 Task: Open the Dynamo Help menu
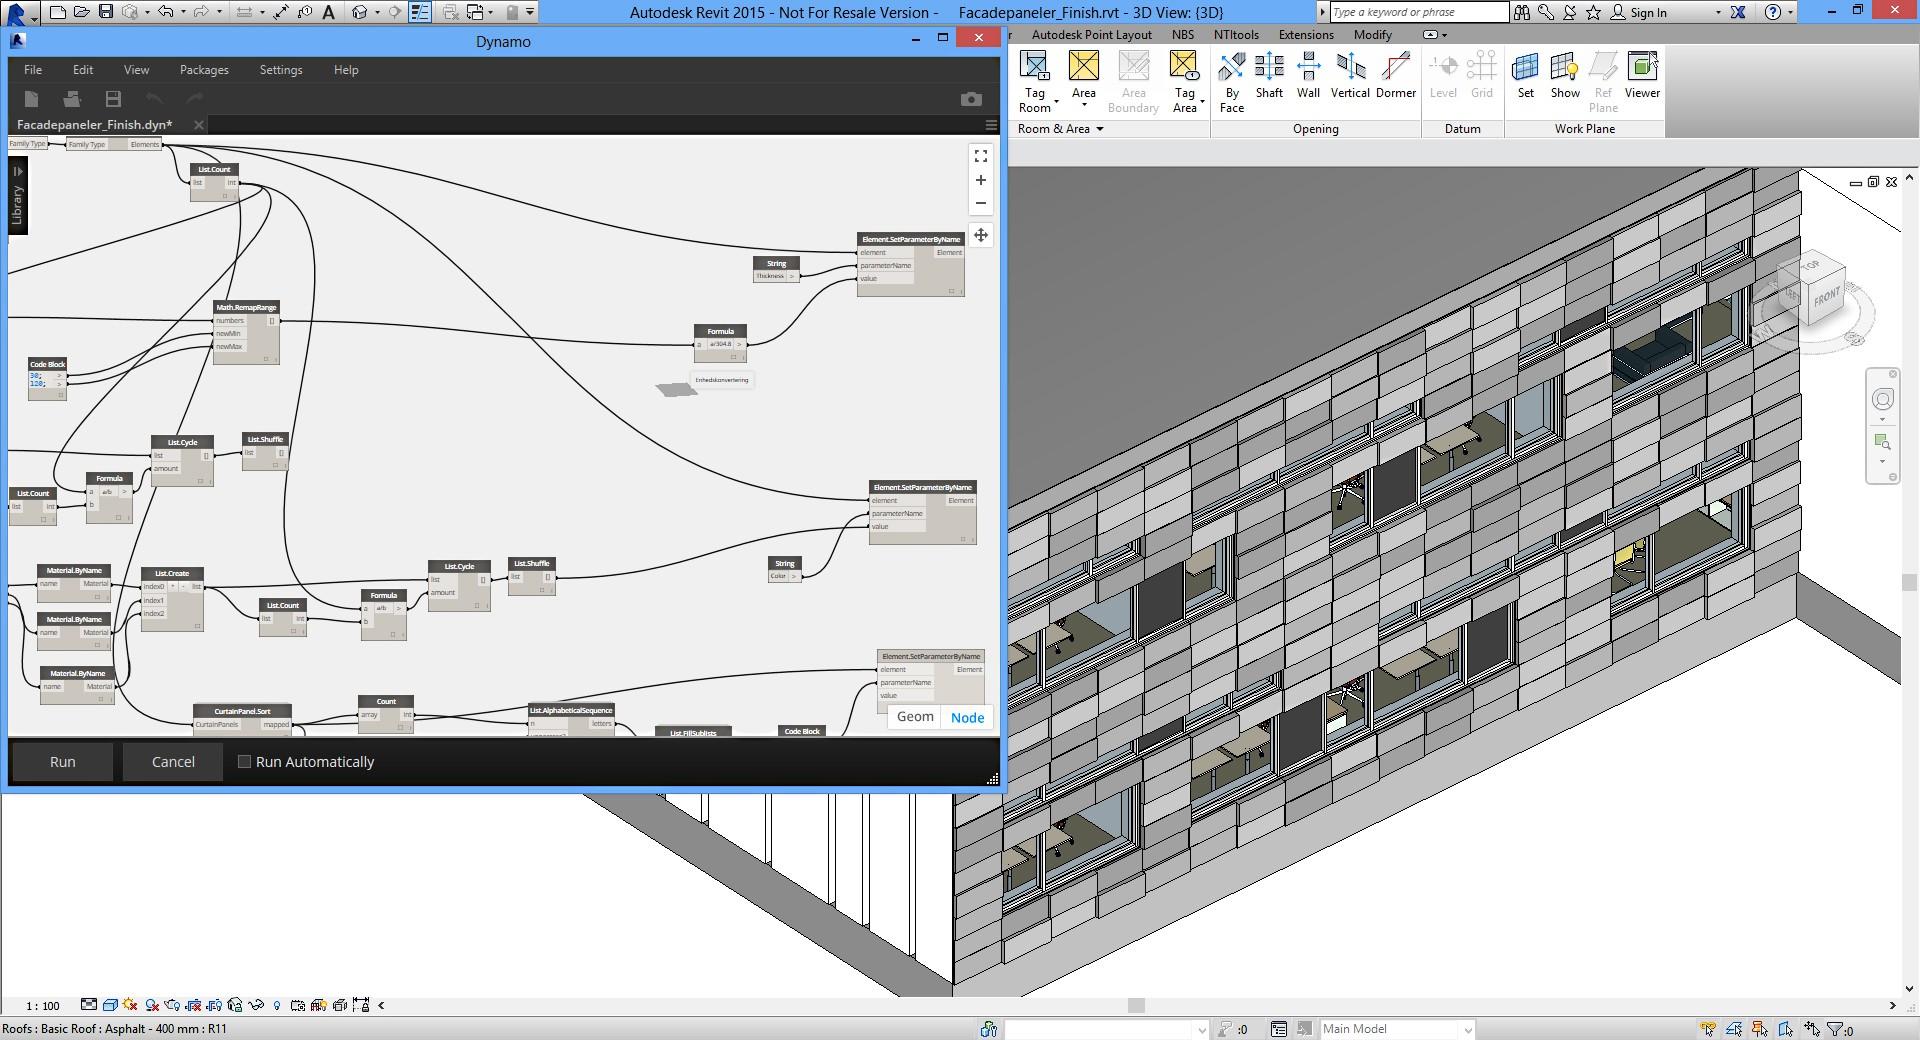click(x=346, y=70)
